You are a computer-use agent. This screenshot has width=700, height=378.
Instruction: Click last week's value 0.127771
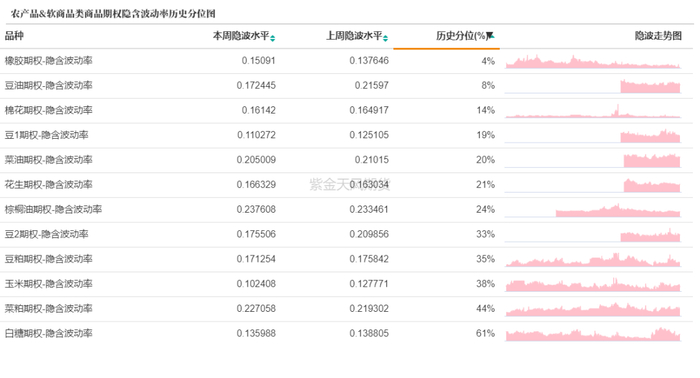click(x=369, y=283)
